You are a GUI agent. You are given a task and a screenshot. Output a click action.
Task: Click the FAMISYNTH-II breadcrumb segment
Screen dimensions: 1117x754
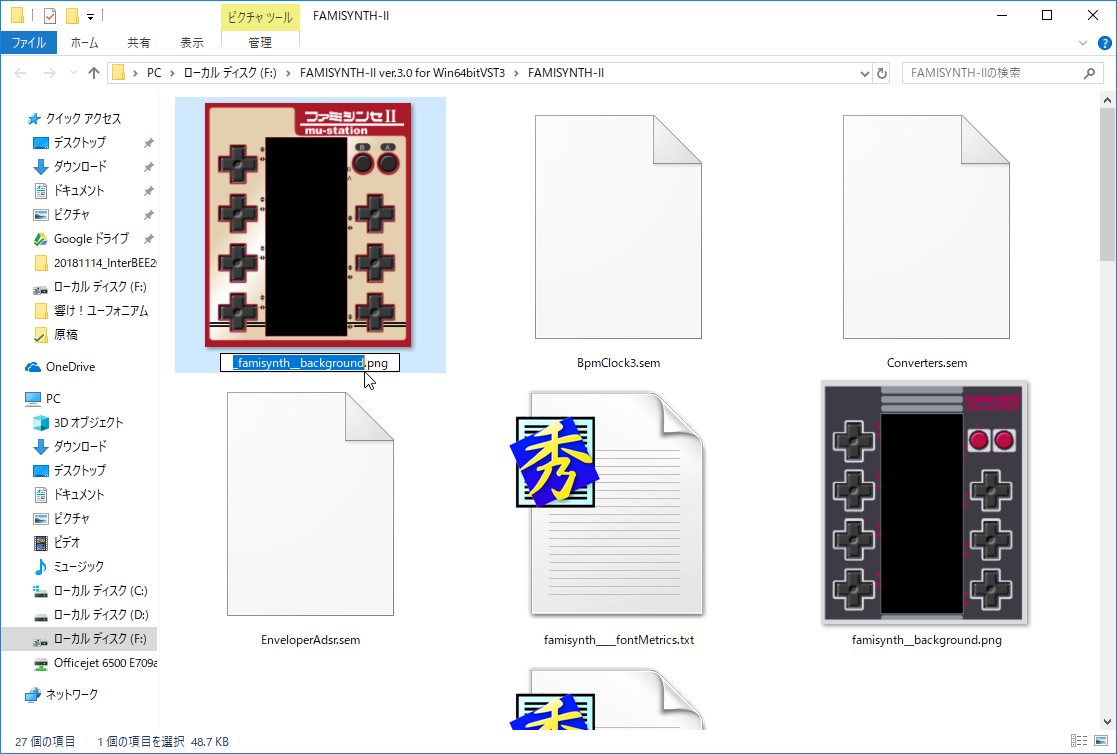pos(566,73)
